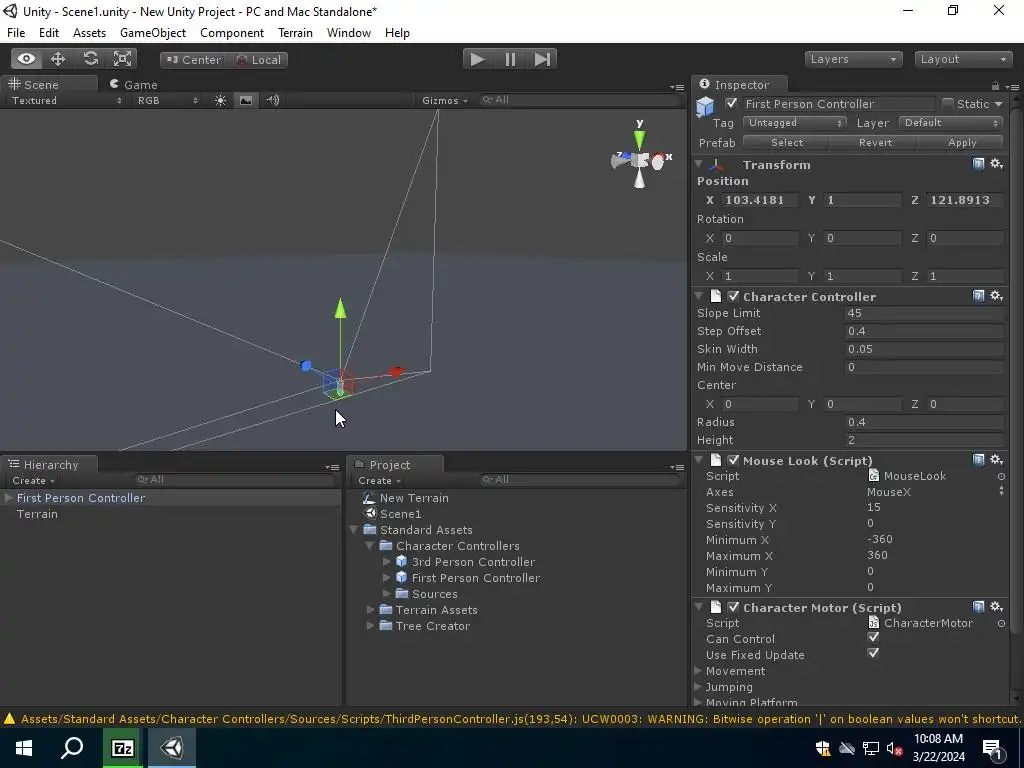1024x768 pixels.
Task: Open the Assets menu
Action: click(89, 33)
